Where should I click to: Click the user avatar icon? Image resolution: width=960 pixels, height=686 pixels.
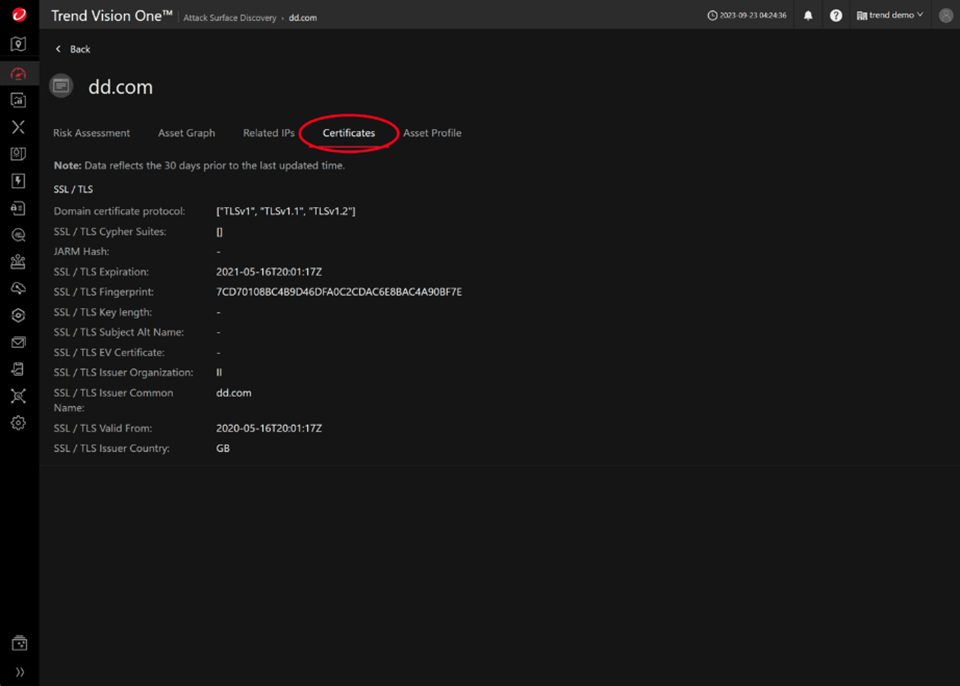[946, 15]
